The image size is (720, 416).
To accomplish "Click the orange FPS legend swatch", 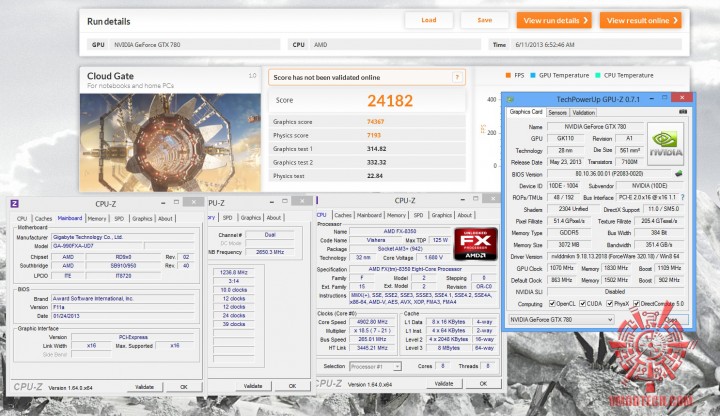I will click(x=508, y=75).
